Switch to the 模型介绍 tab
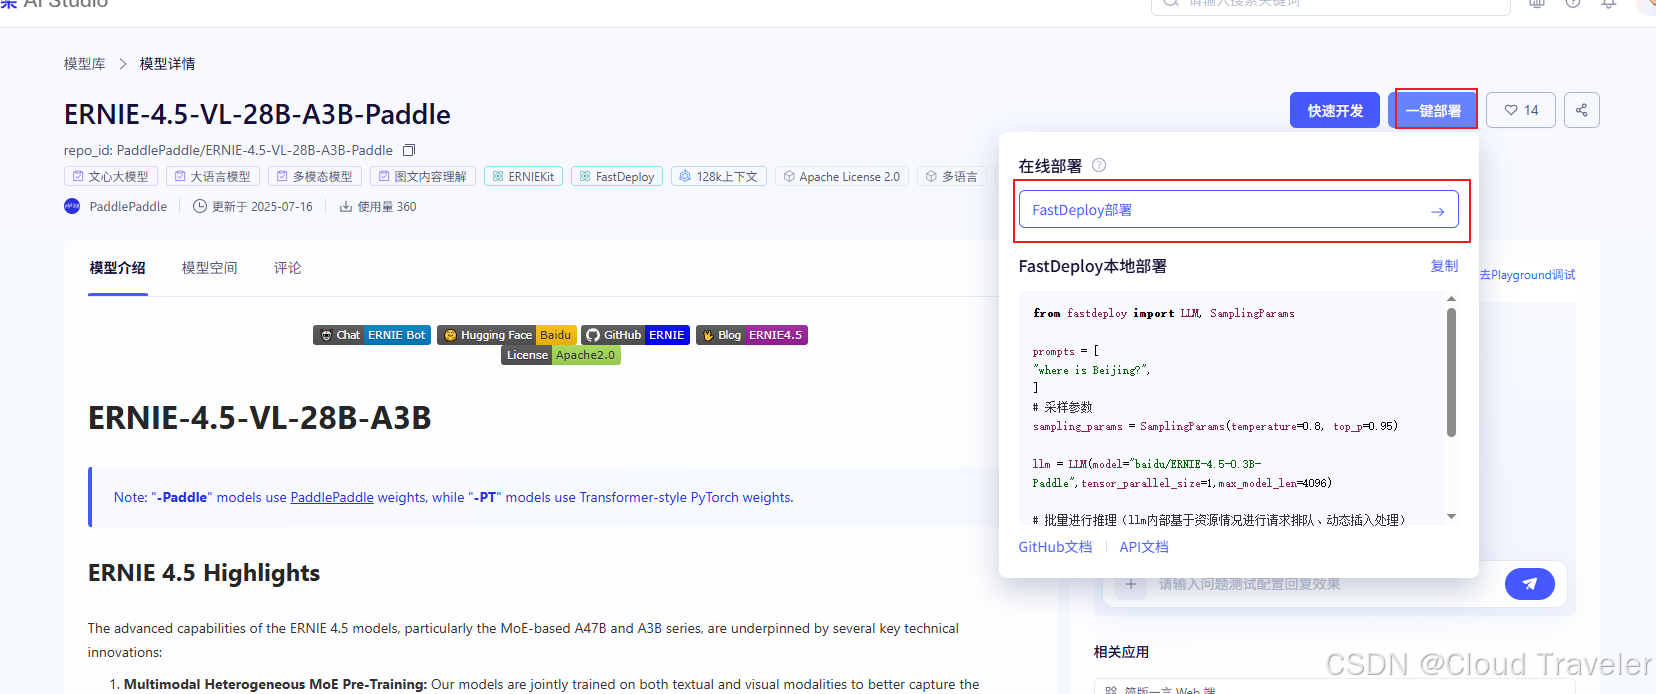 tap(118, 268)
